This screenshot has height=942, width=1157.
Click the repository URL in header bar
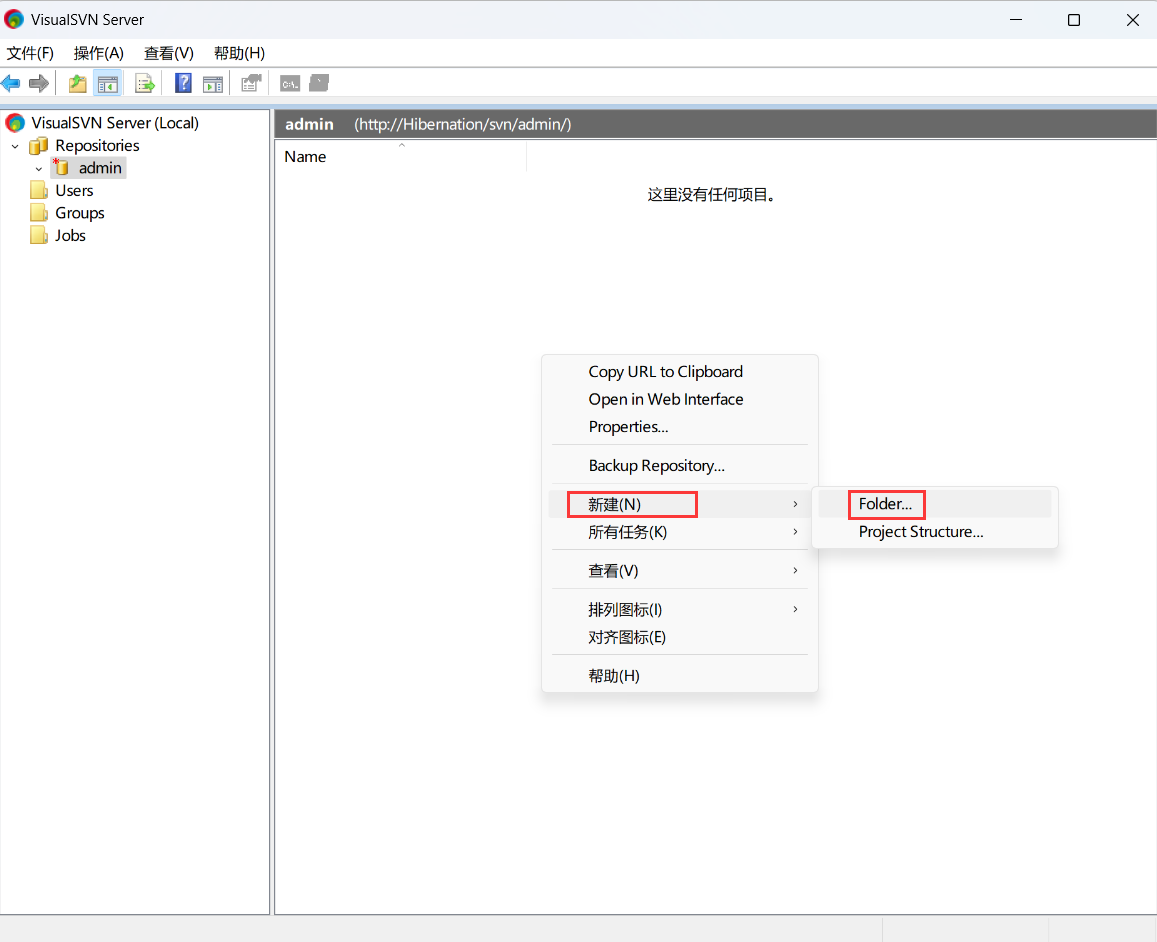tap(463, 124)
